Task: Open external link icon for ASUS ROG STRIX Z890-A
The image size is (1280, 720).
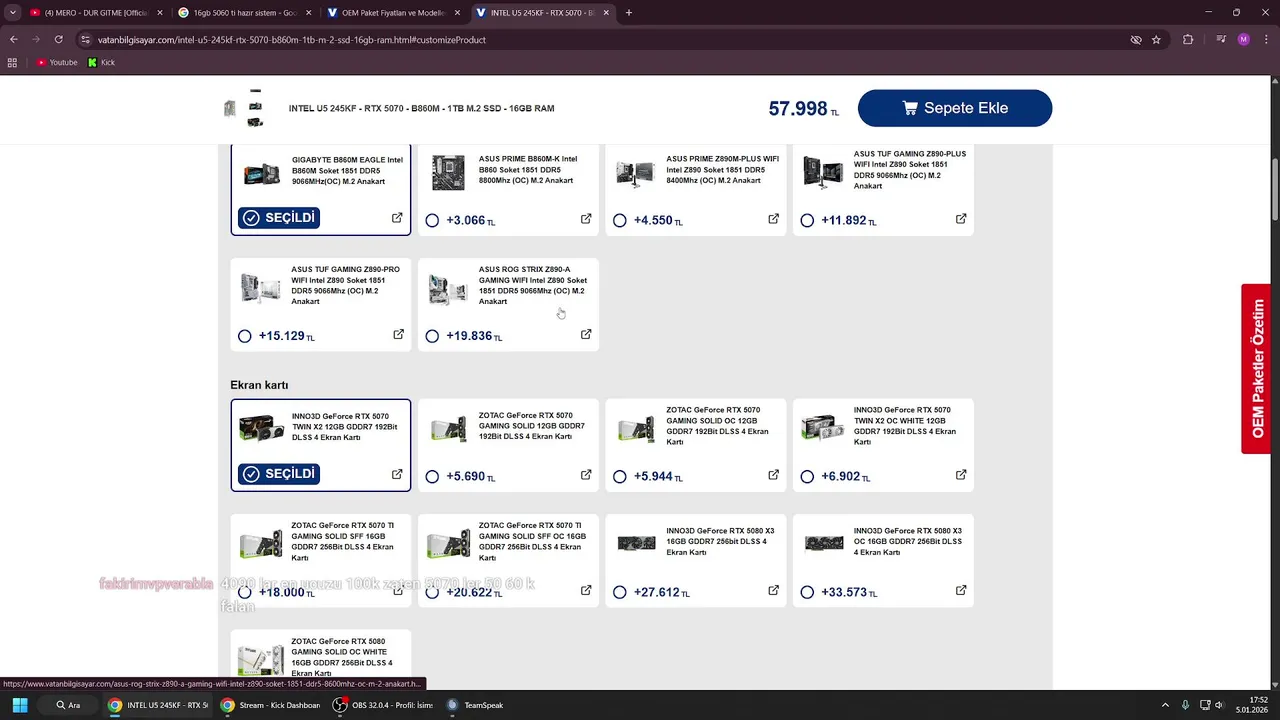Action: click(586, 335)
